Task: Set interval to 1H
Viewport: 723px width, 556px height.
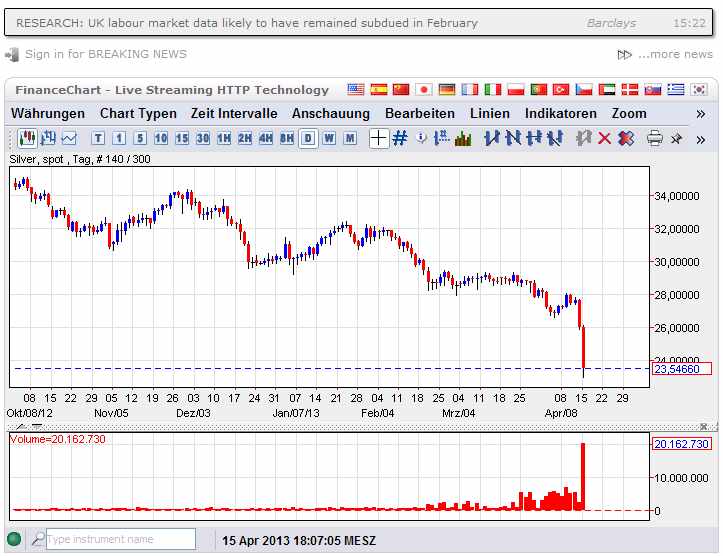Action: coord(224,138)
